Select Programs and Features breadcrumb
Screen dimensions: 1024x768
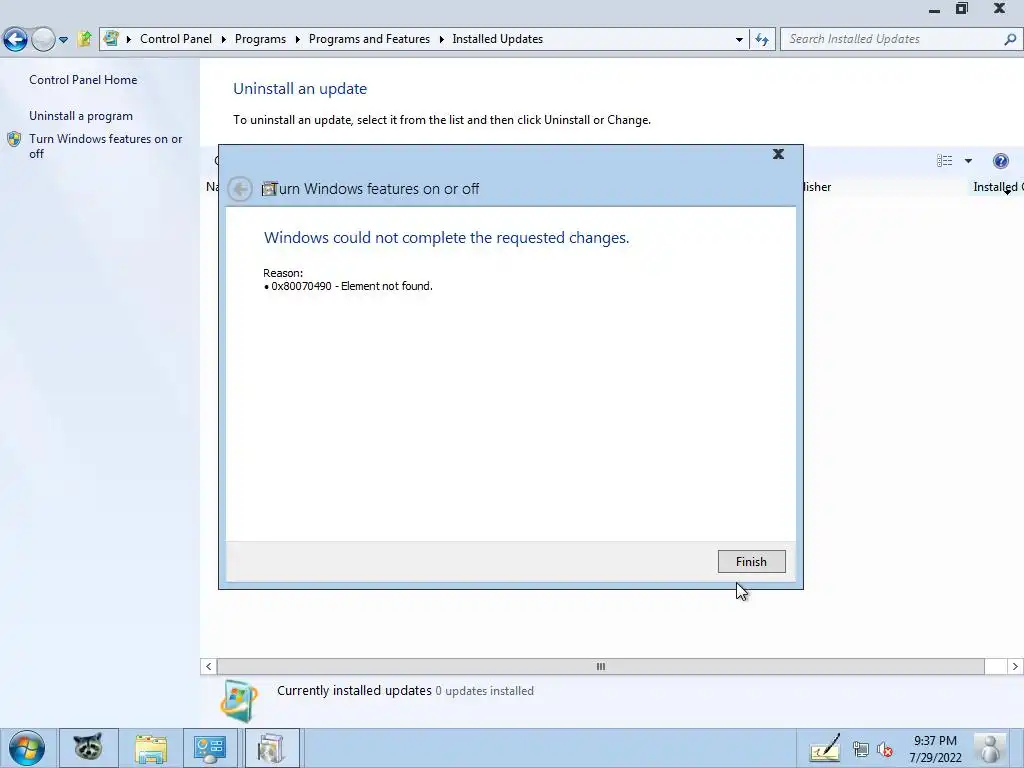point(369,39)
